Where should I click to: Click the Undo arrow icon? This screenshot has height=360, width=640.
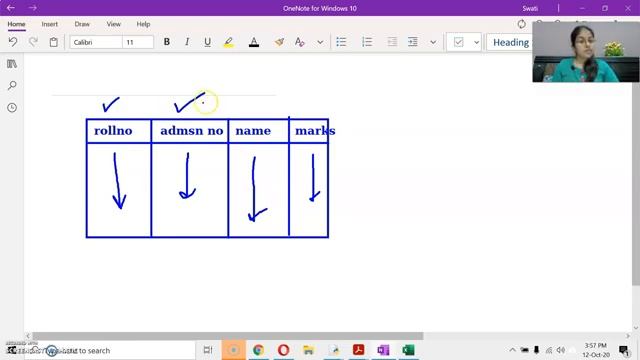13,42
